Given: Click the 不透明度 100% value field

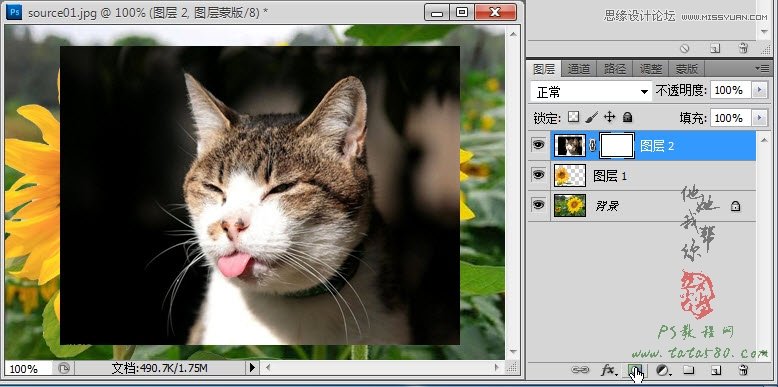Looking at the screenshot, I should pyautogui.click(x=732, y=90).
